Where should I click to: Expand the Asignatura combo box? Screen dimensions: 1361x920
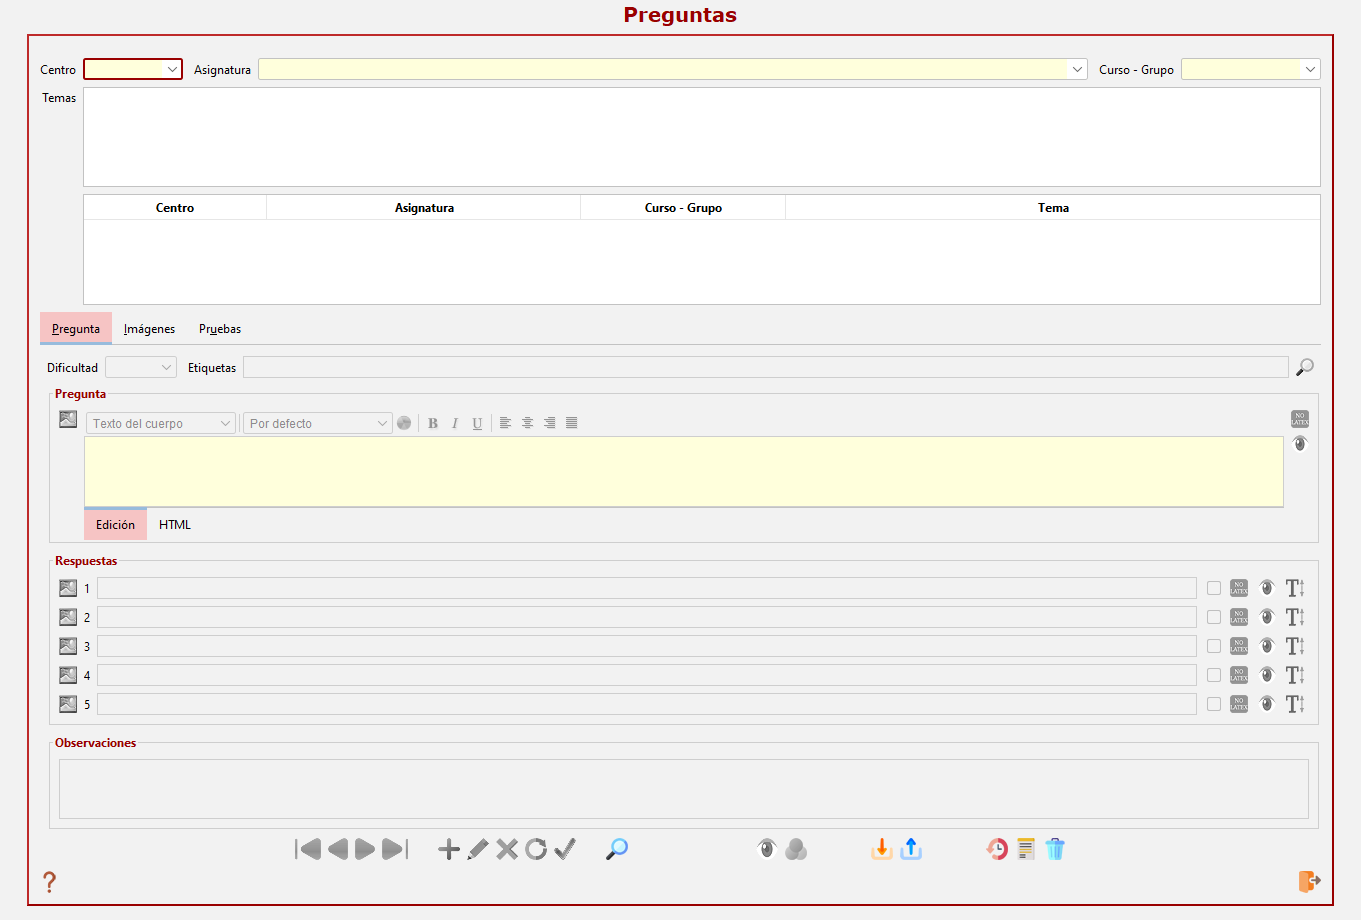(x=673, y=69)
